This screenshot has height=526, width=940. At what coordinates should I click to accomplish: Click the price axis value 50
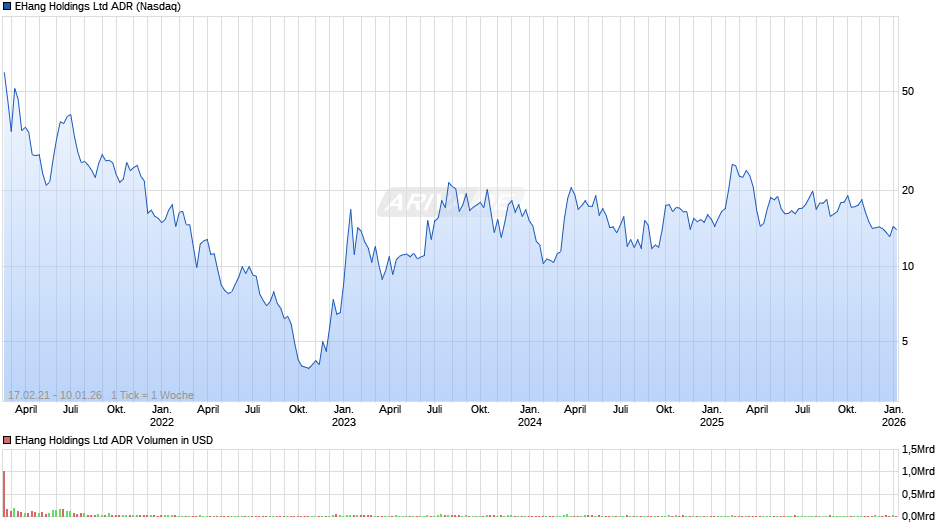coord(908,91)
